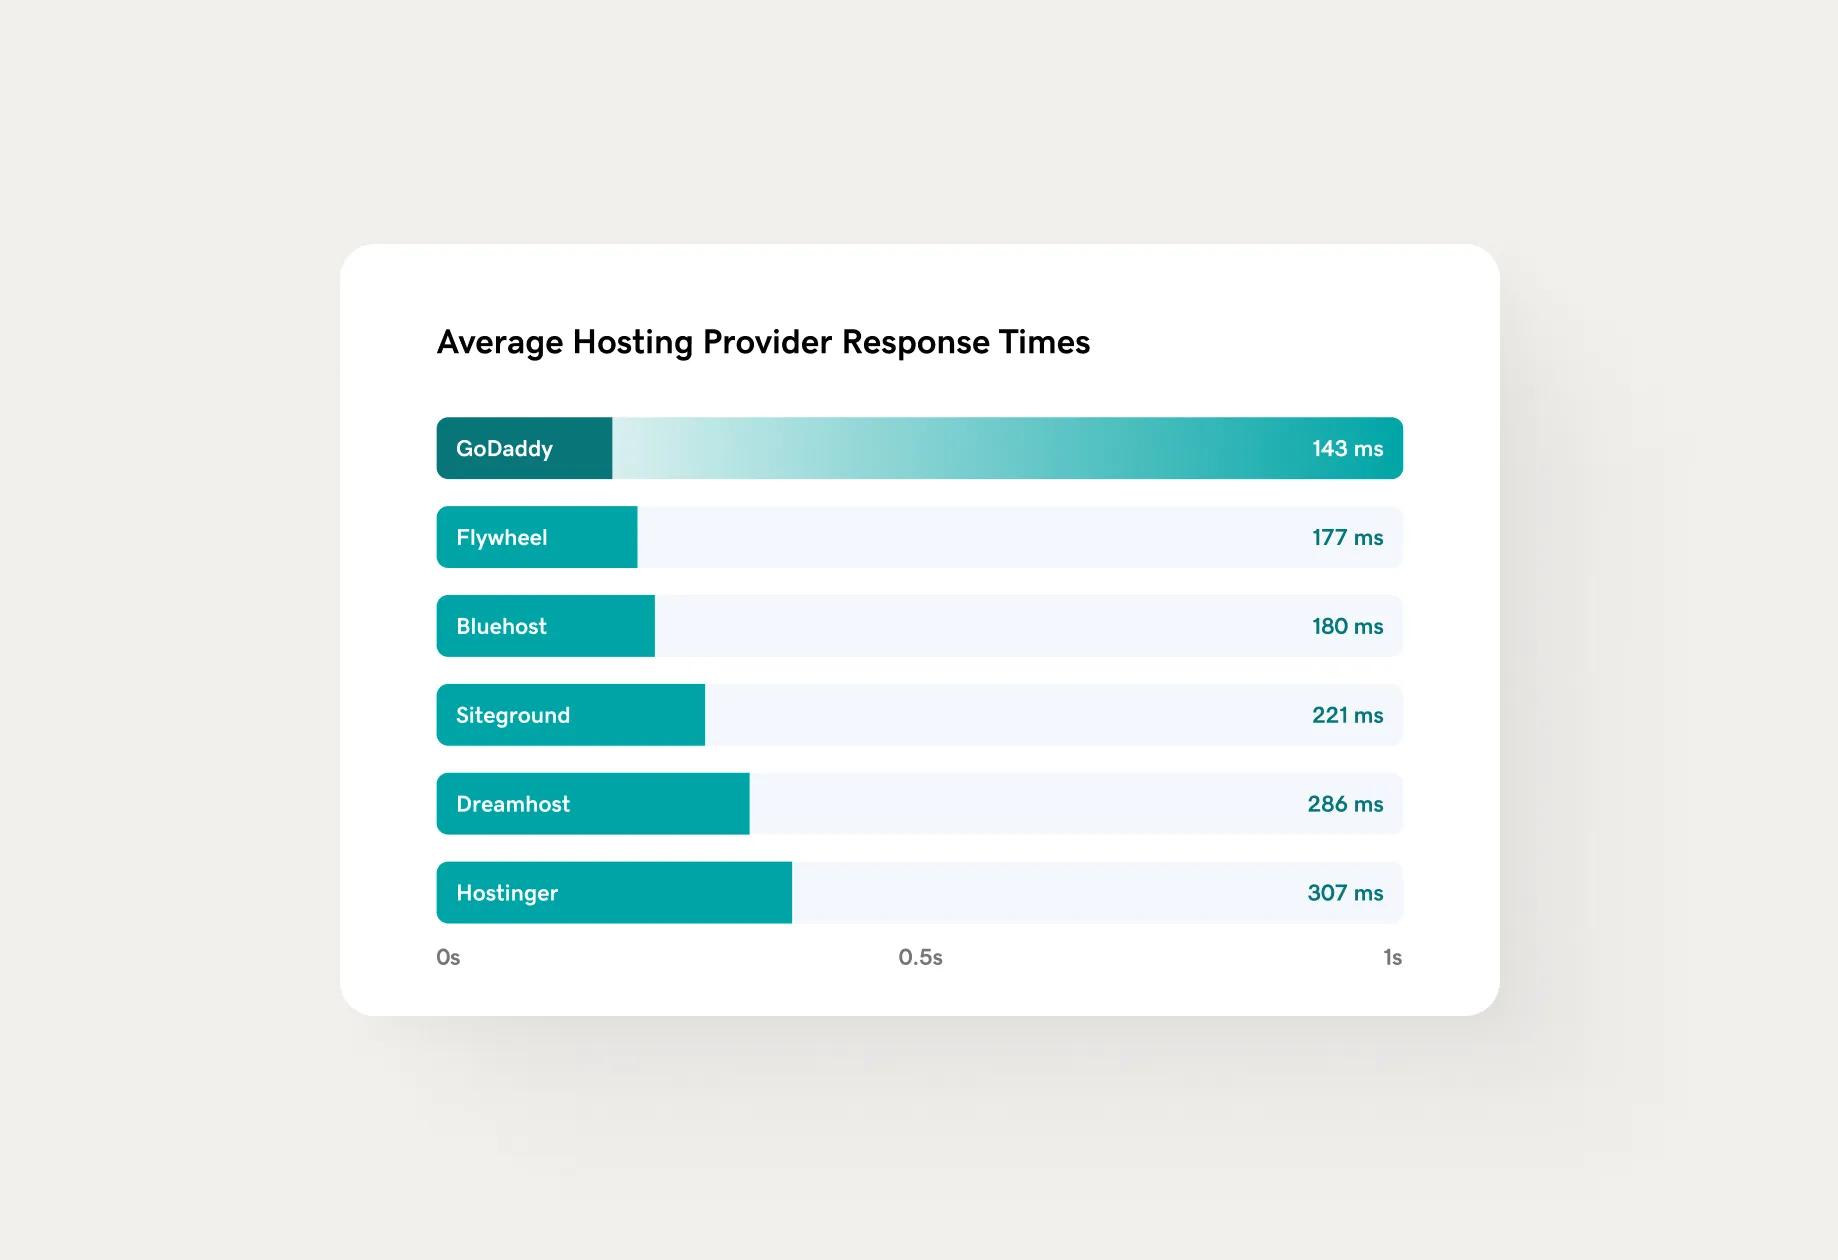Screen dimensions: 1838x1260
Task: Select the Bluehost bar label
Action: click(501, 627)
